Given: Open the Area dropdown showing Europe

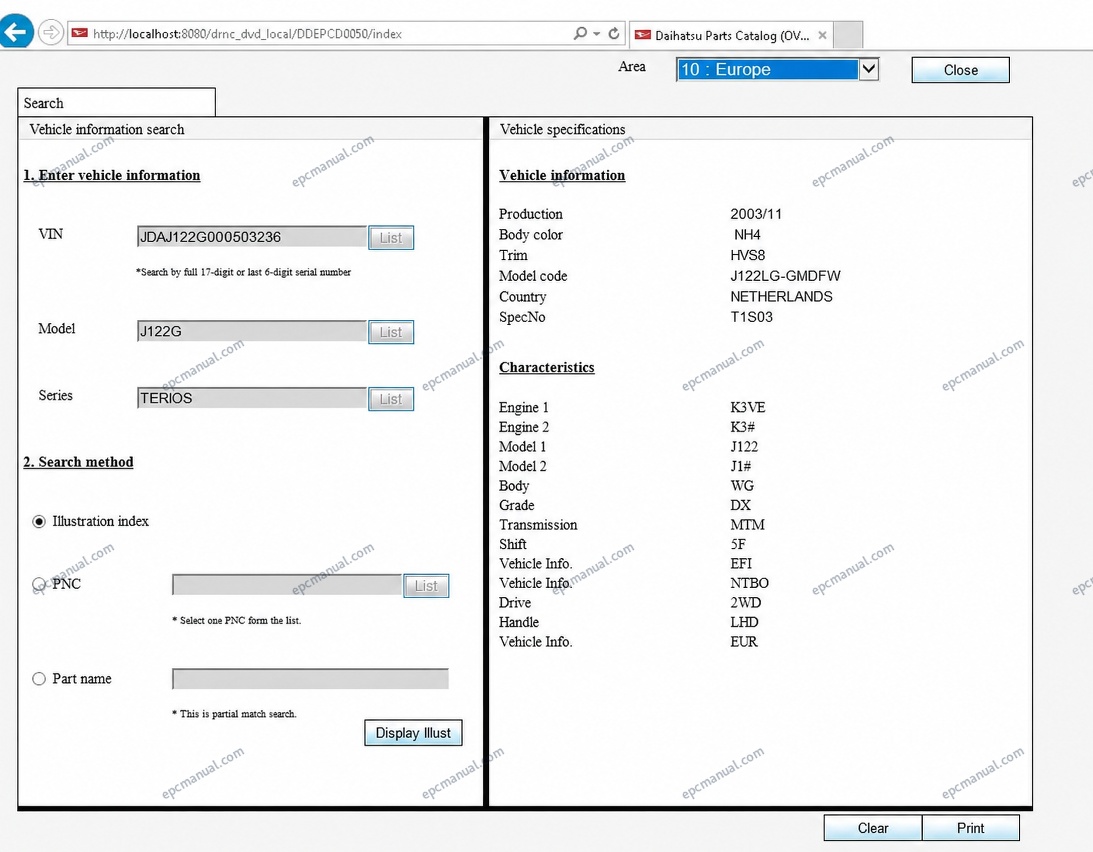Looking at the screenshot, I should (777, 70).
